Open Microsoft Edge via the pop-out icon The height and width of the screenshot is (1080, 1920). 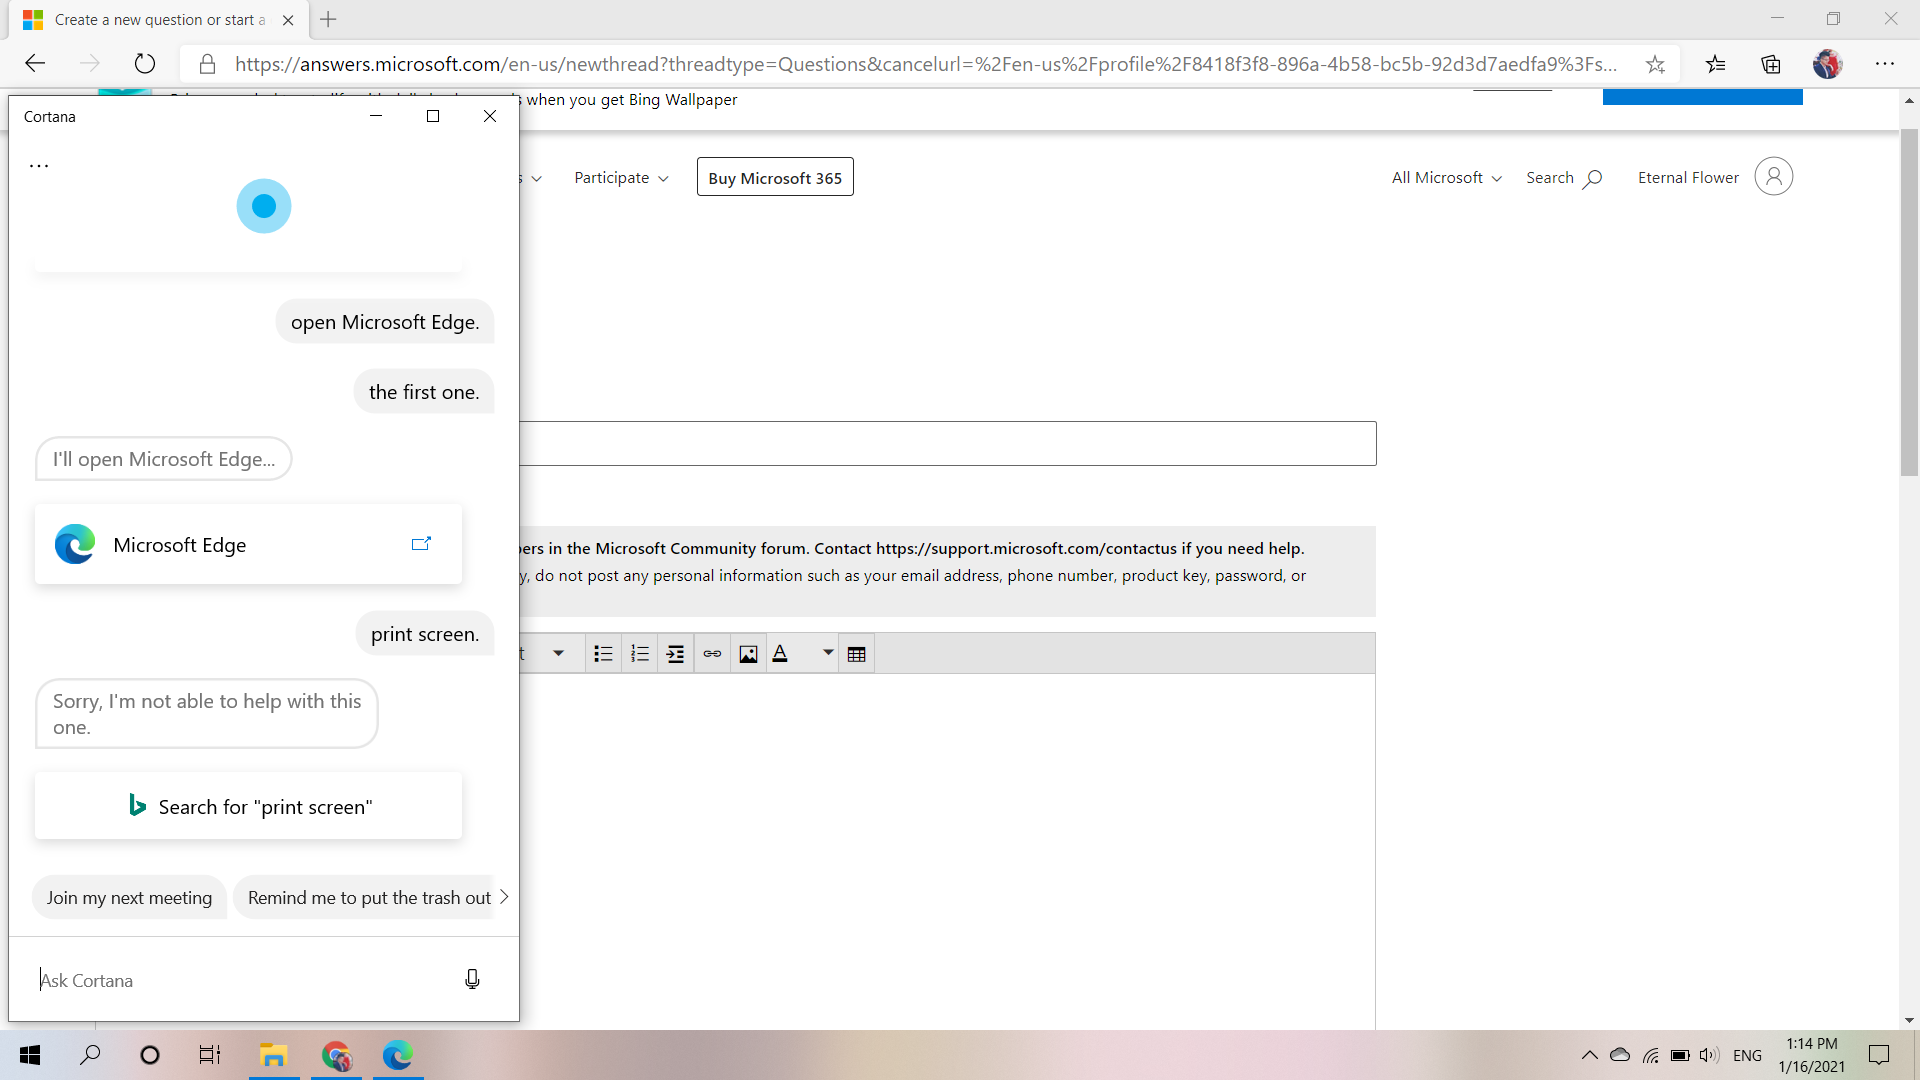coord(421,544)
